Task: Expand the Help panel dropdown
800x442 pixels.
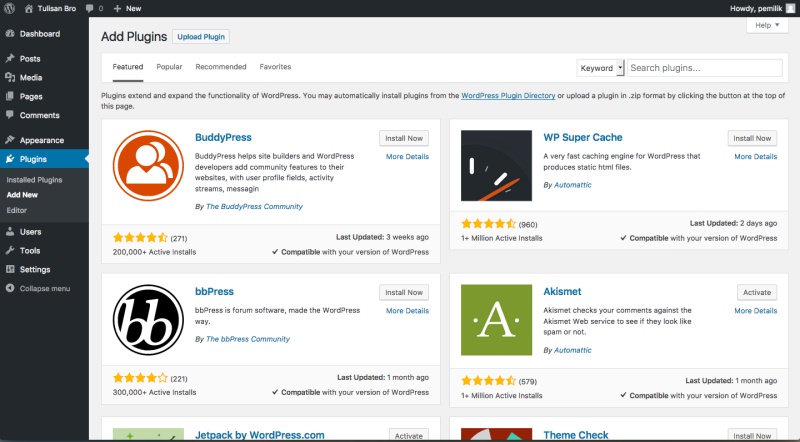Action: tap(767, 25)
